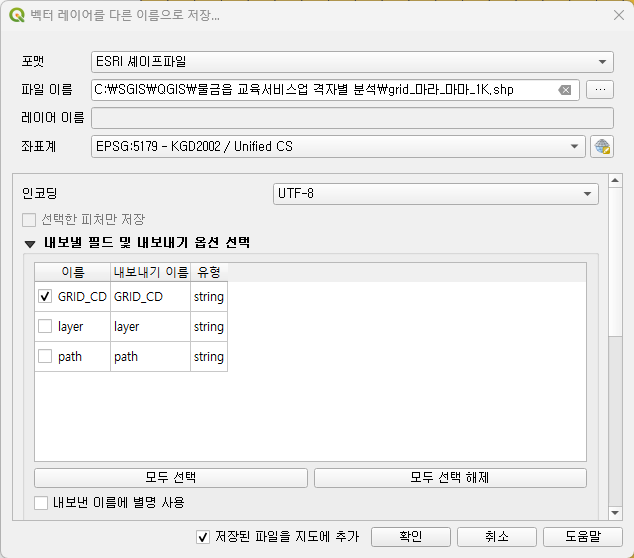Browse for a file with the ellipsis button
Image resolution: width=634 pixels, height=558 pixels.
600,89
